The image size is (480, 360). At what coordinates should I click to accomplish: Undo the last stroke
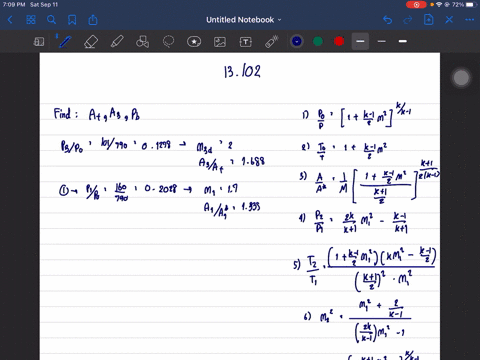click(387, 20)
